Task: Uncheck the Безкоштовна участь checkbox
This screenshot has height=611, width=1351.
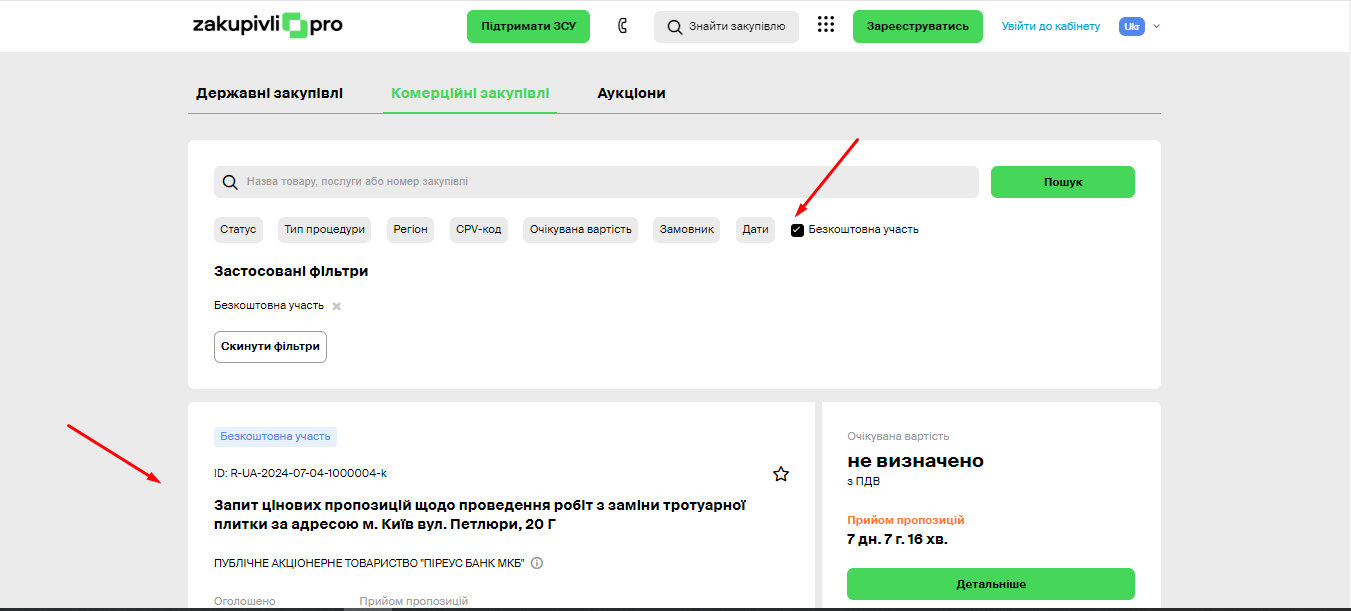Action: click(797, 230)
